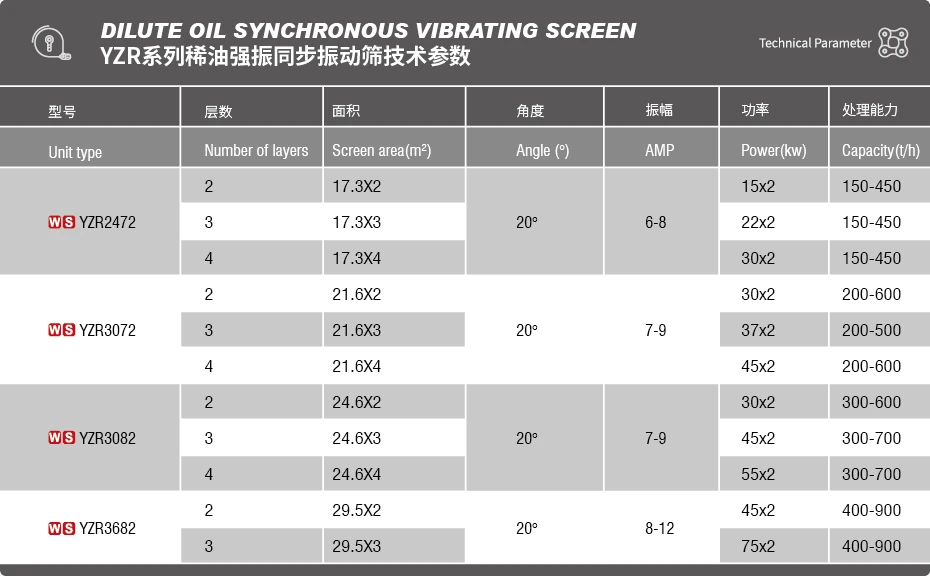Click the WS logo beside YZR3682

(x=61, y=528)
